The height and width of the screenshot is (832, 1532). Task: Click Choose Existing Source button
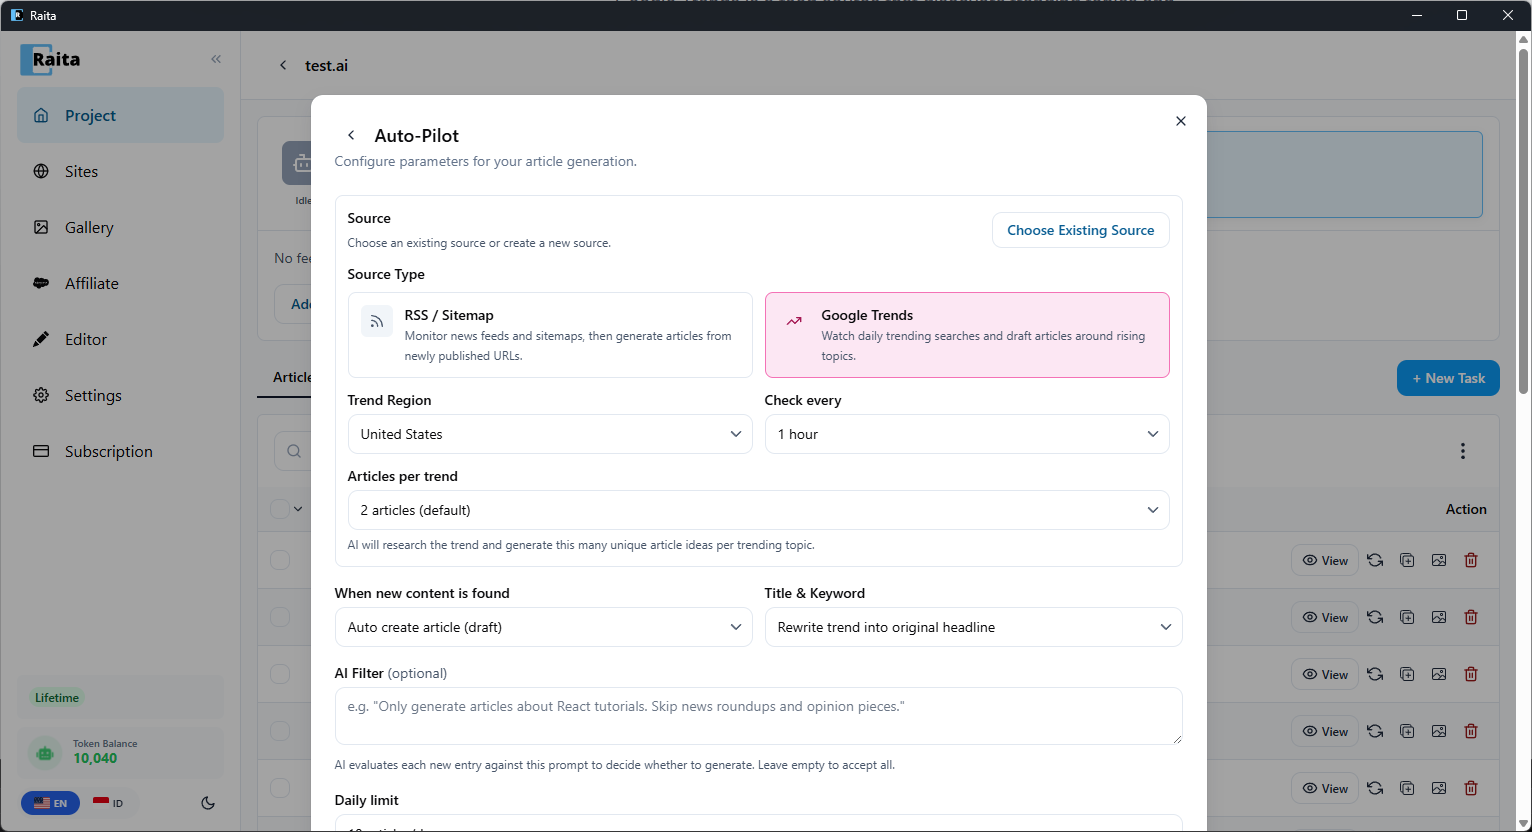[1080, 230]
